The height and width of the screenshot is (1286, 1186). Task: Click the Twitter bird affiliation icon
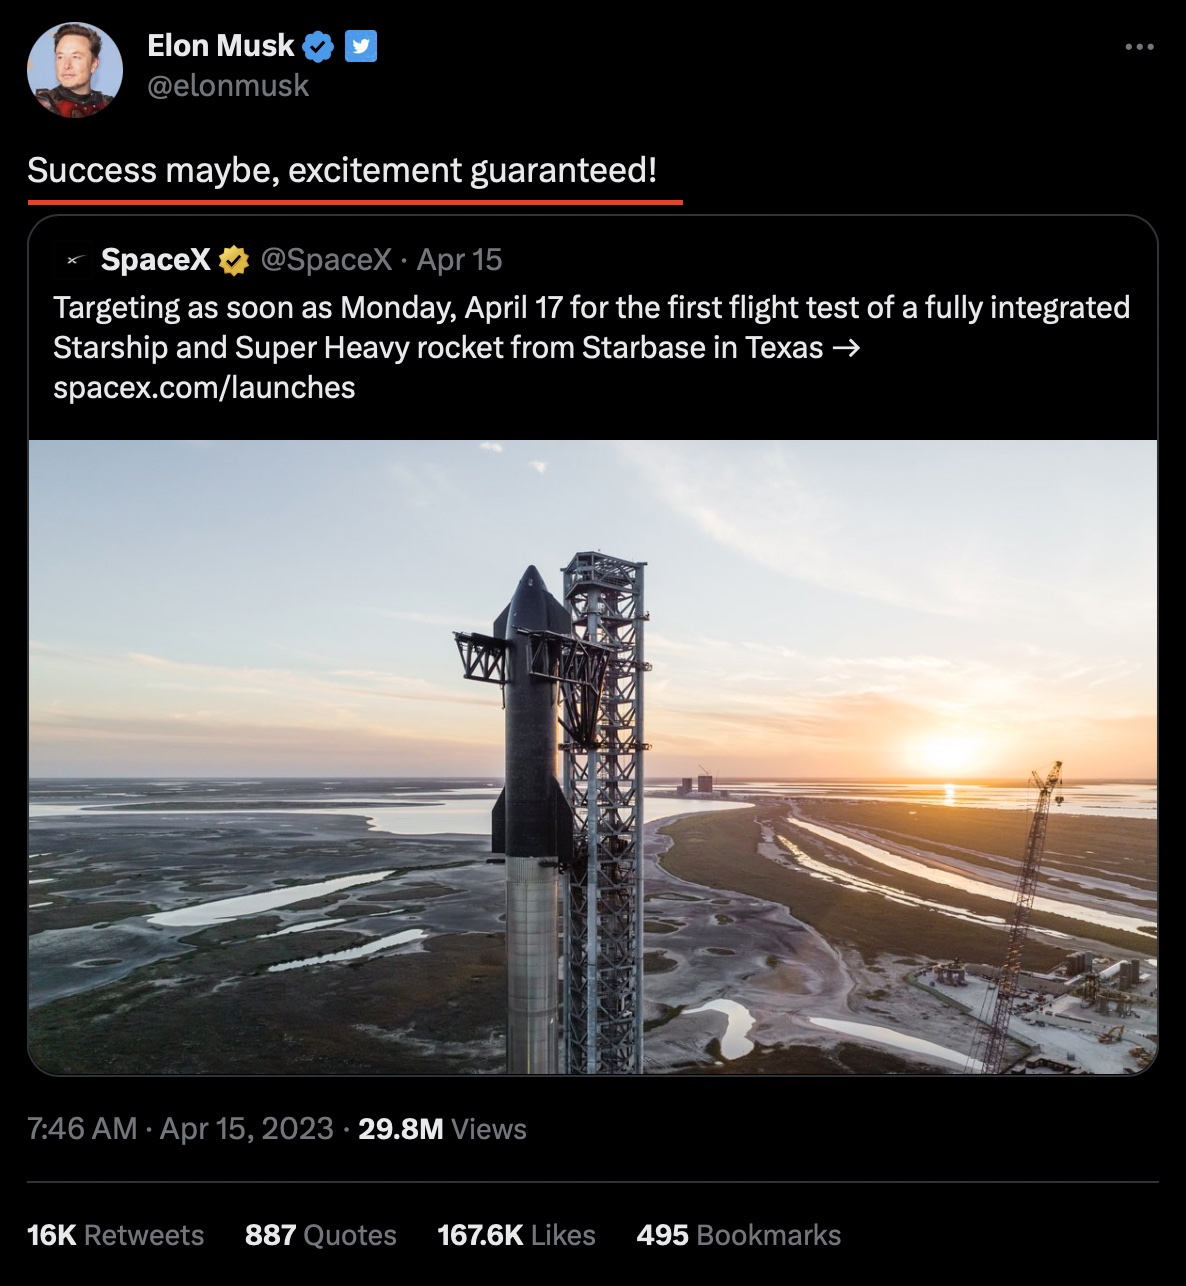(362, 45)
